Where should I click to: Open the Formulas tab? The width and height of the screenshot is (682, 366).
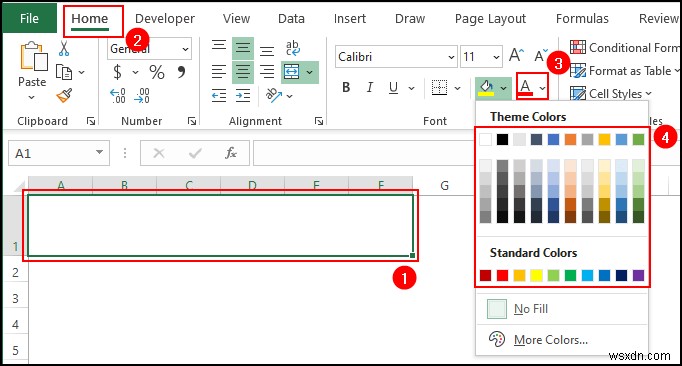tap(582, 18)
